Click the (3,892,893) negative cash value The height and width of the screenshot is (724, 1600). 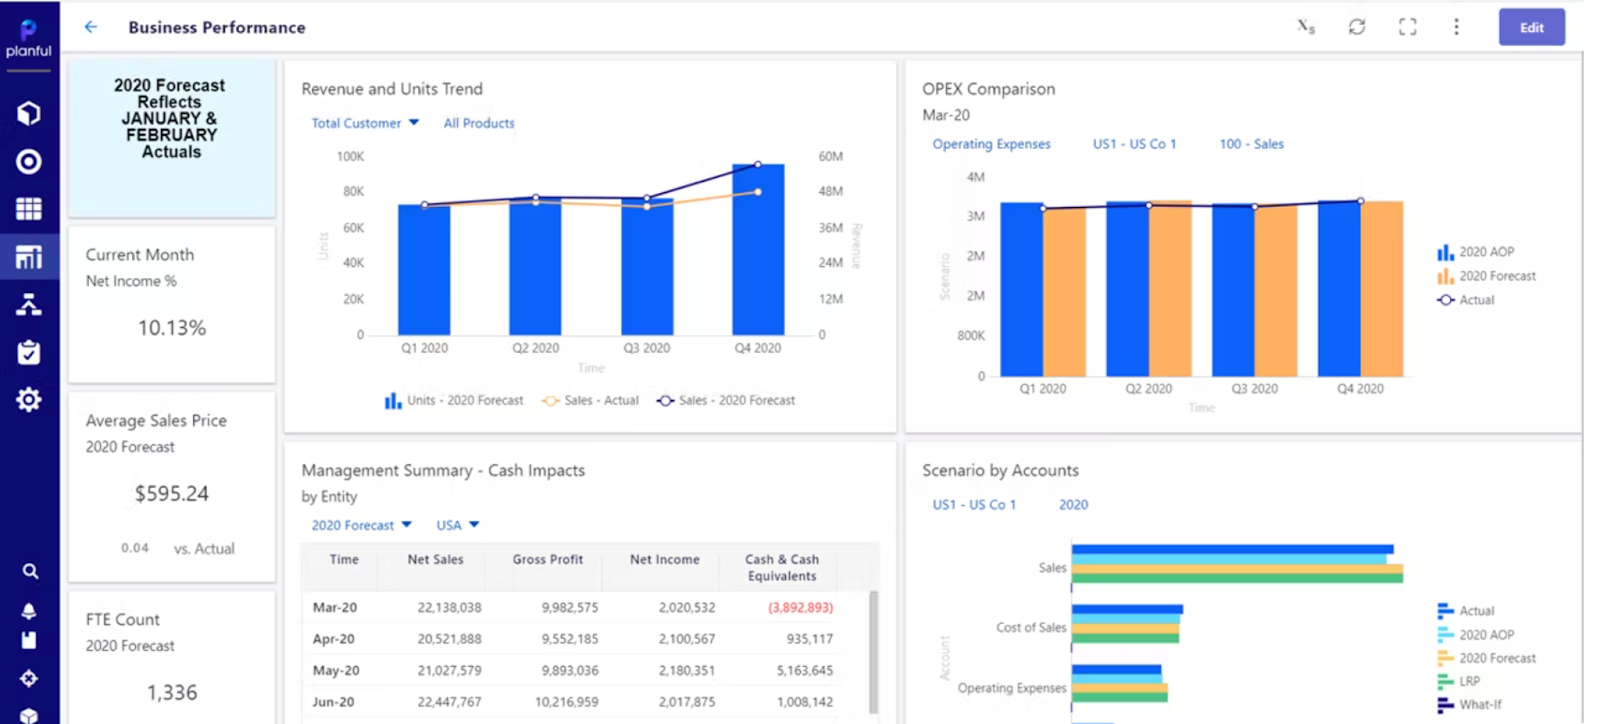pos(800,607)
